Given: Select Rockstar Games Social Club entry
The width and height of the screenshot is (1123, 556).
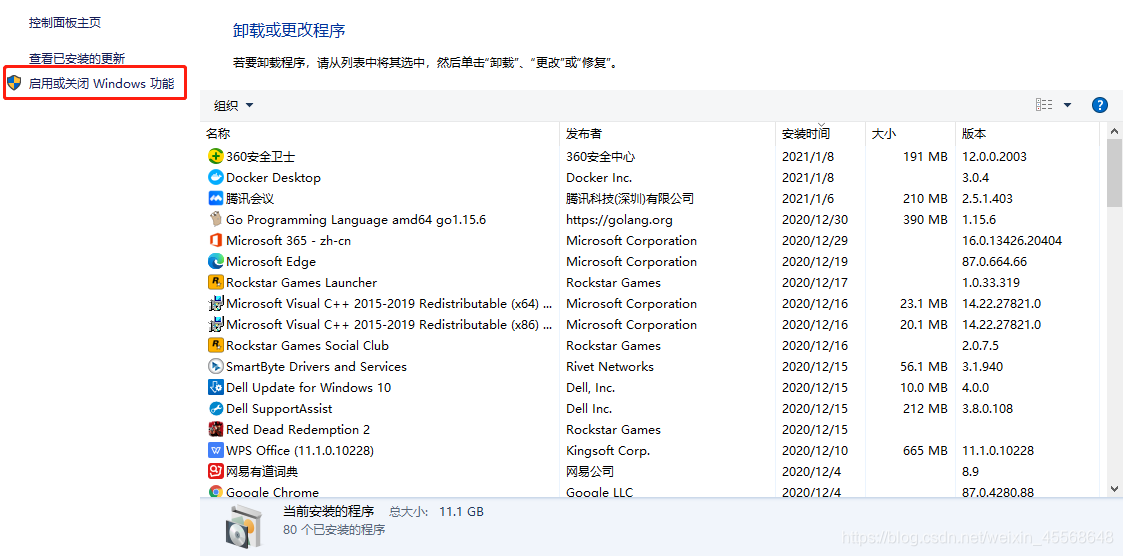Looking at the screenshot, I should click(x=307, y=345).
